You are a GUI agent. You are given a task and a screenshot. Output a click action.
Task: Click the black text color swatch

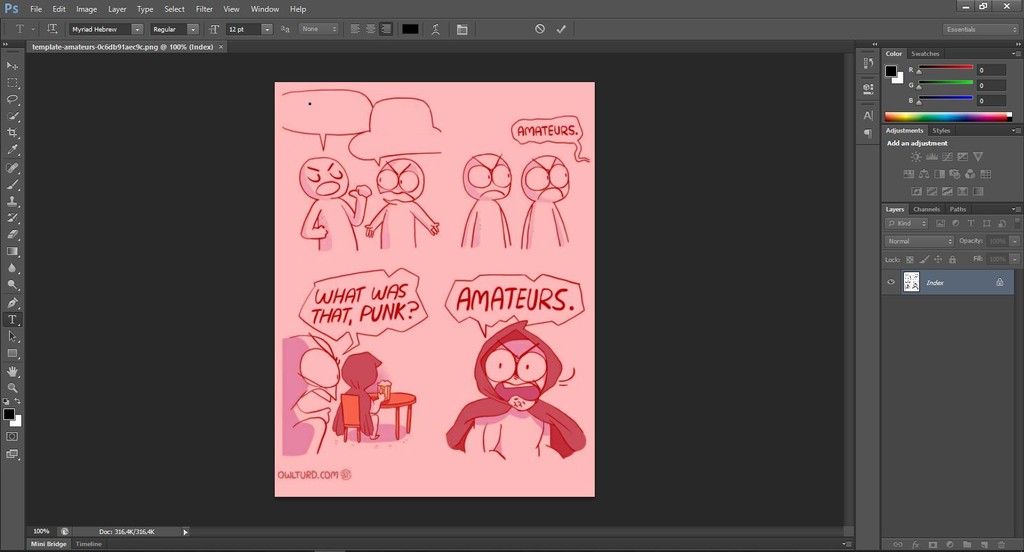tap(410, 29)
